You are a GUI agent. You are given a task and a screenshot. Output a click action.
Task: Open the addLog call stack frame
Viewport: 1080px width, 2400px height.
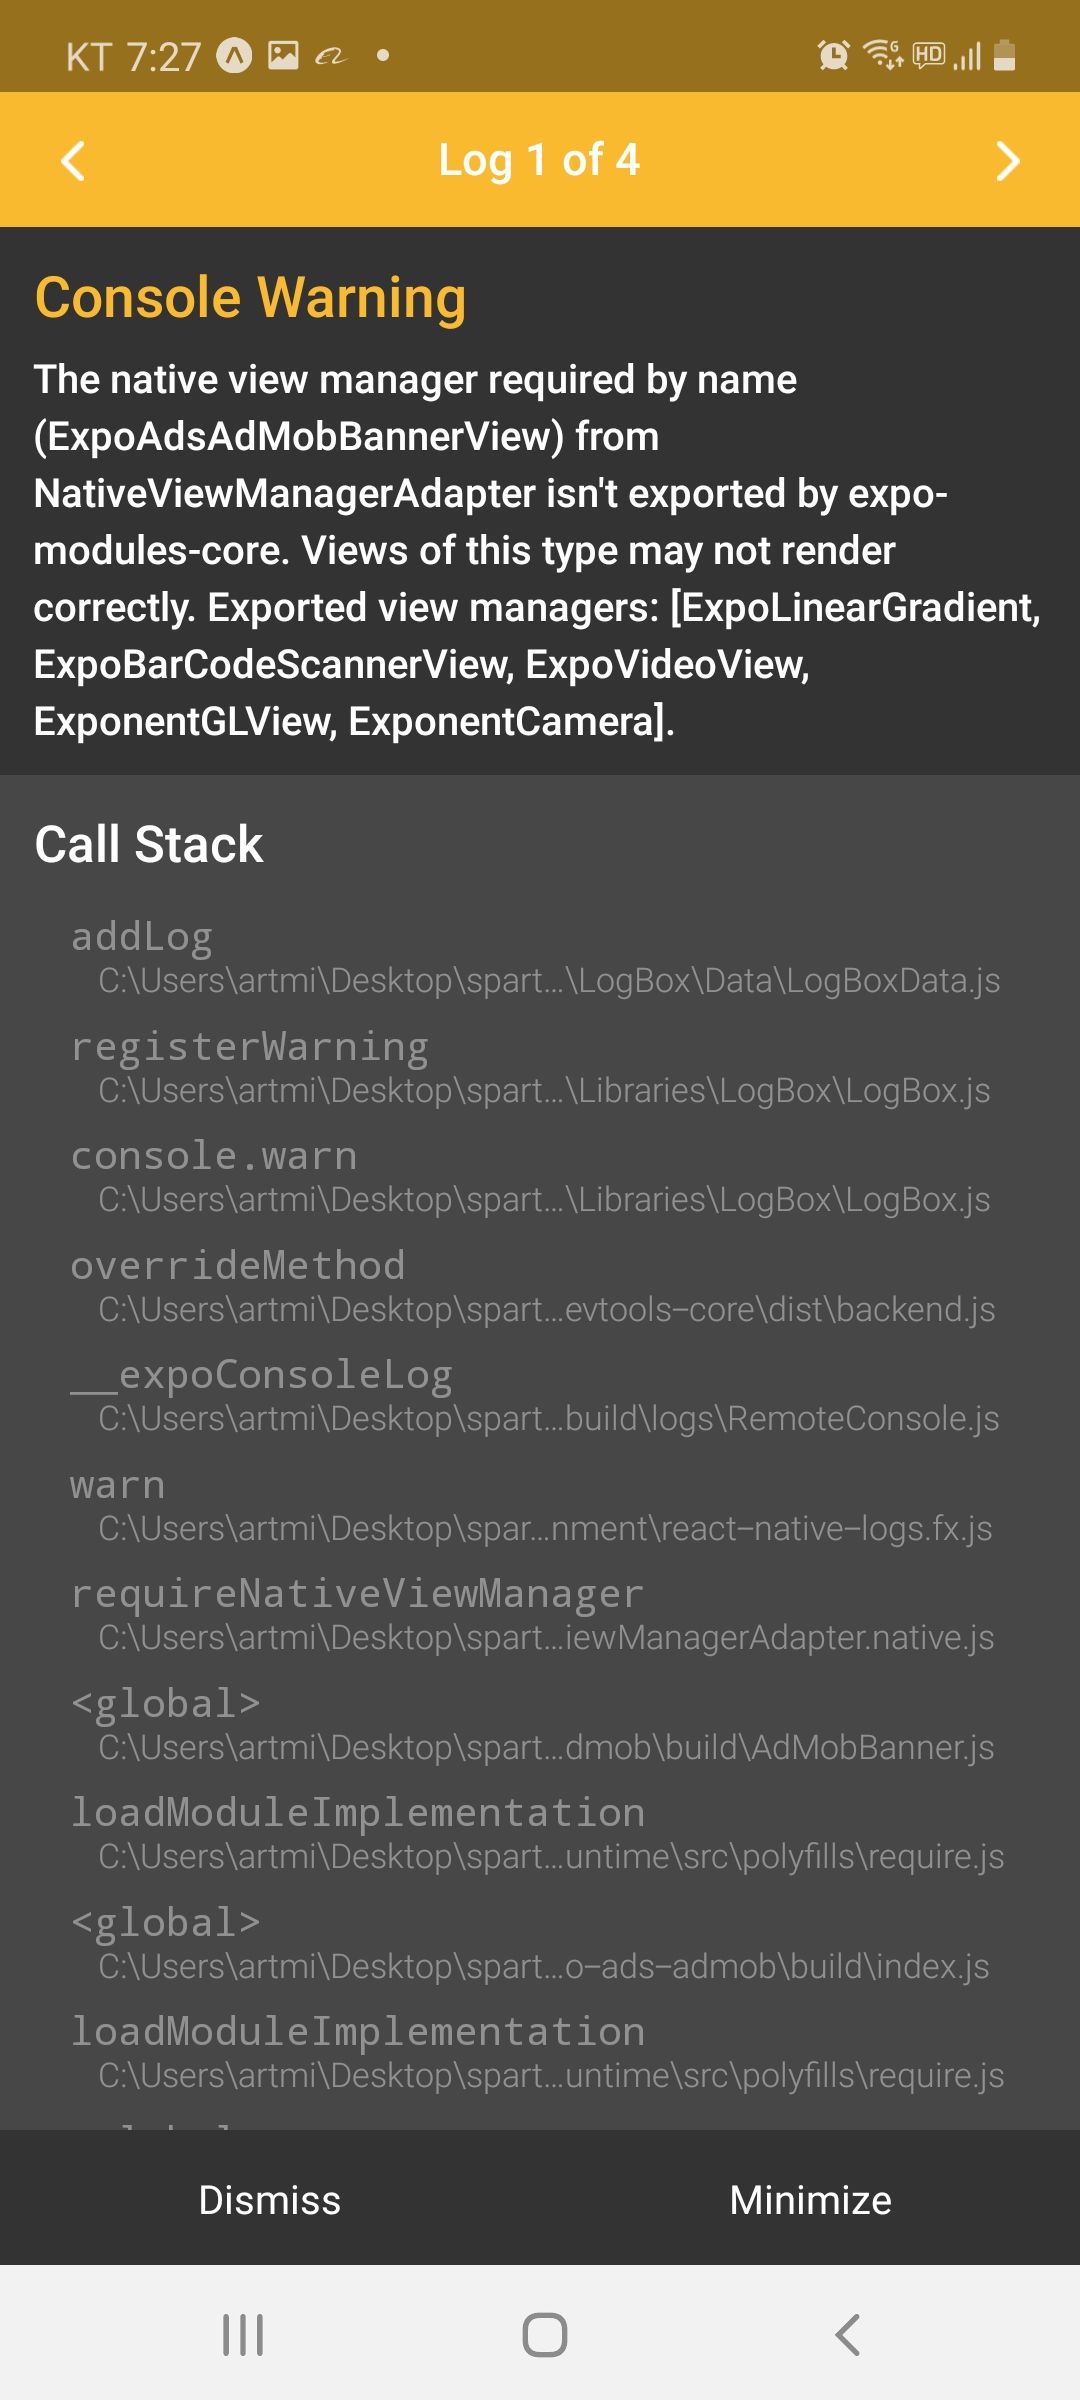point(540,958)
